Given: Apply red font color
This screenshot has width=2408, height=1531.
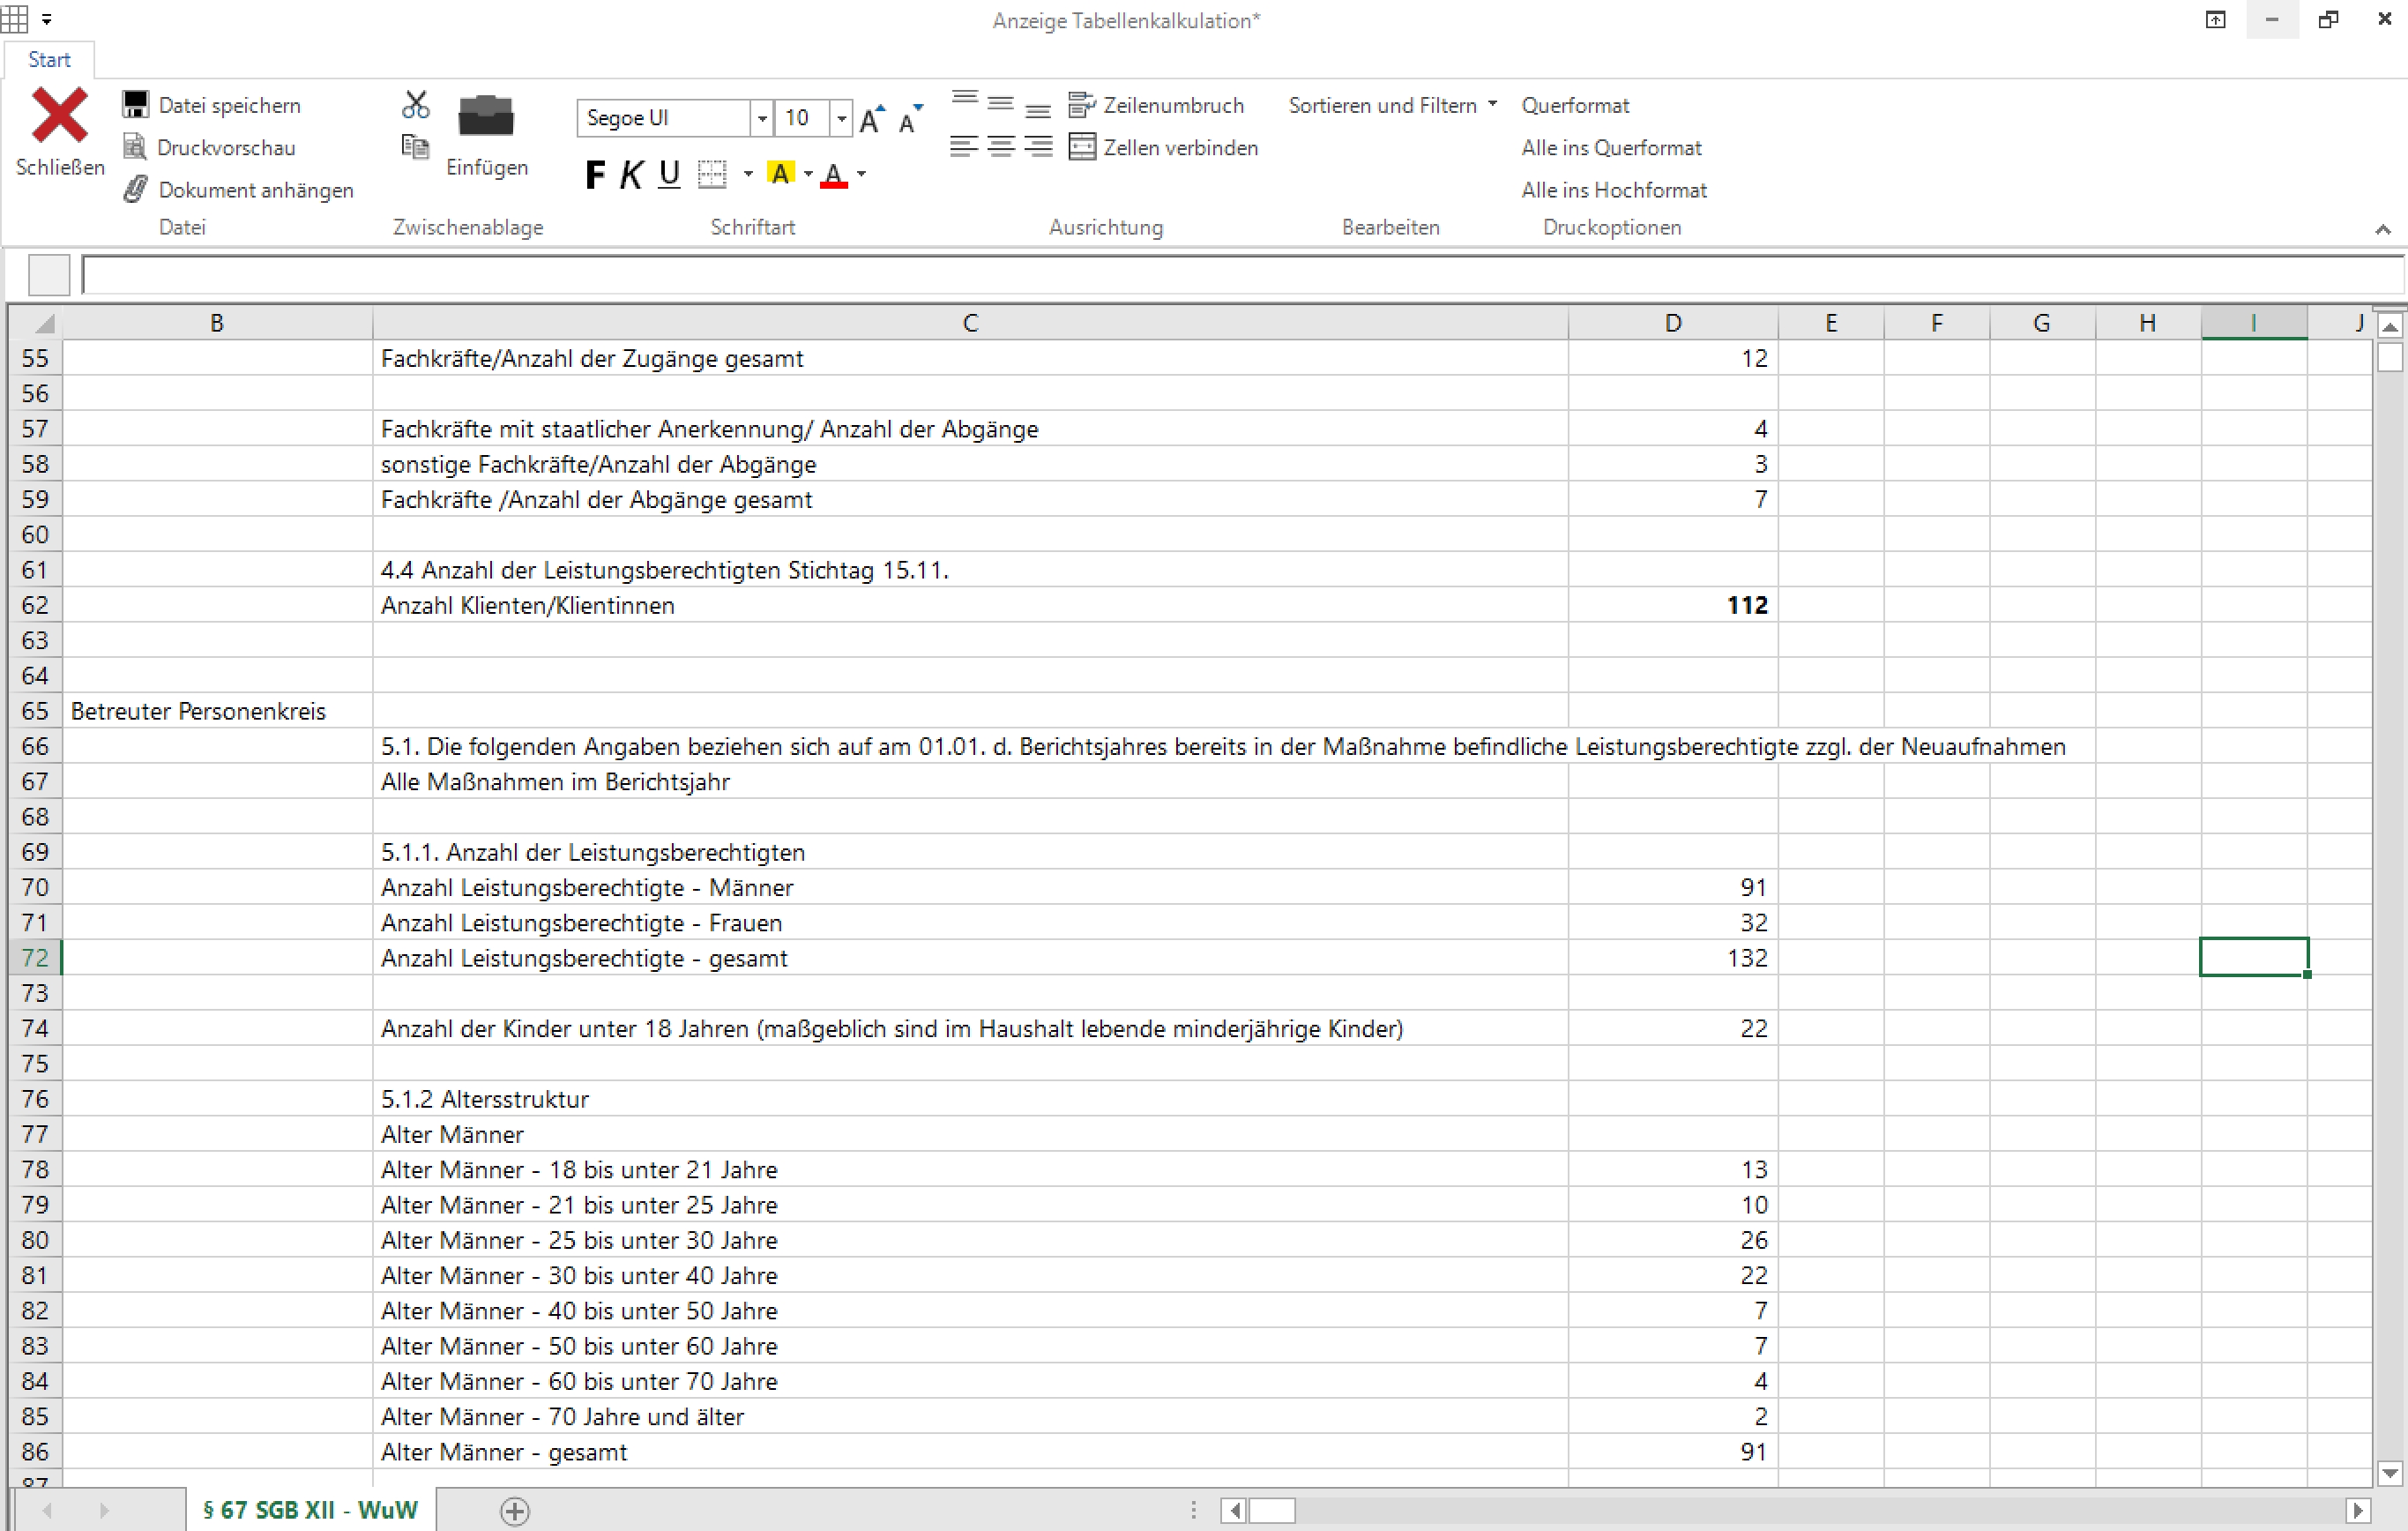Looking at the screenshot, I should (833, 175).
